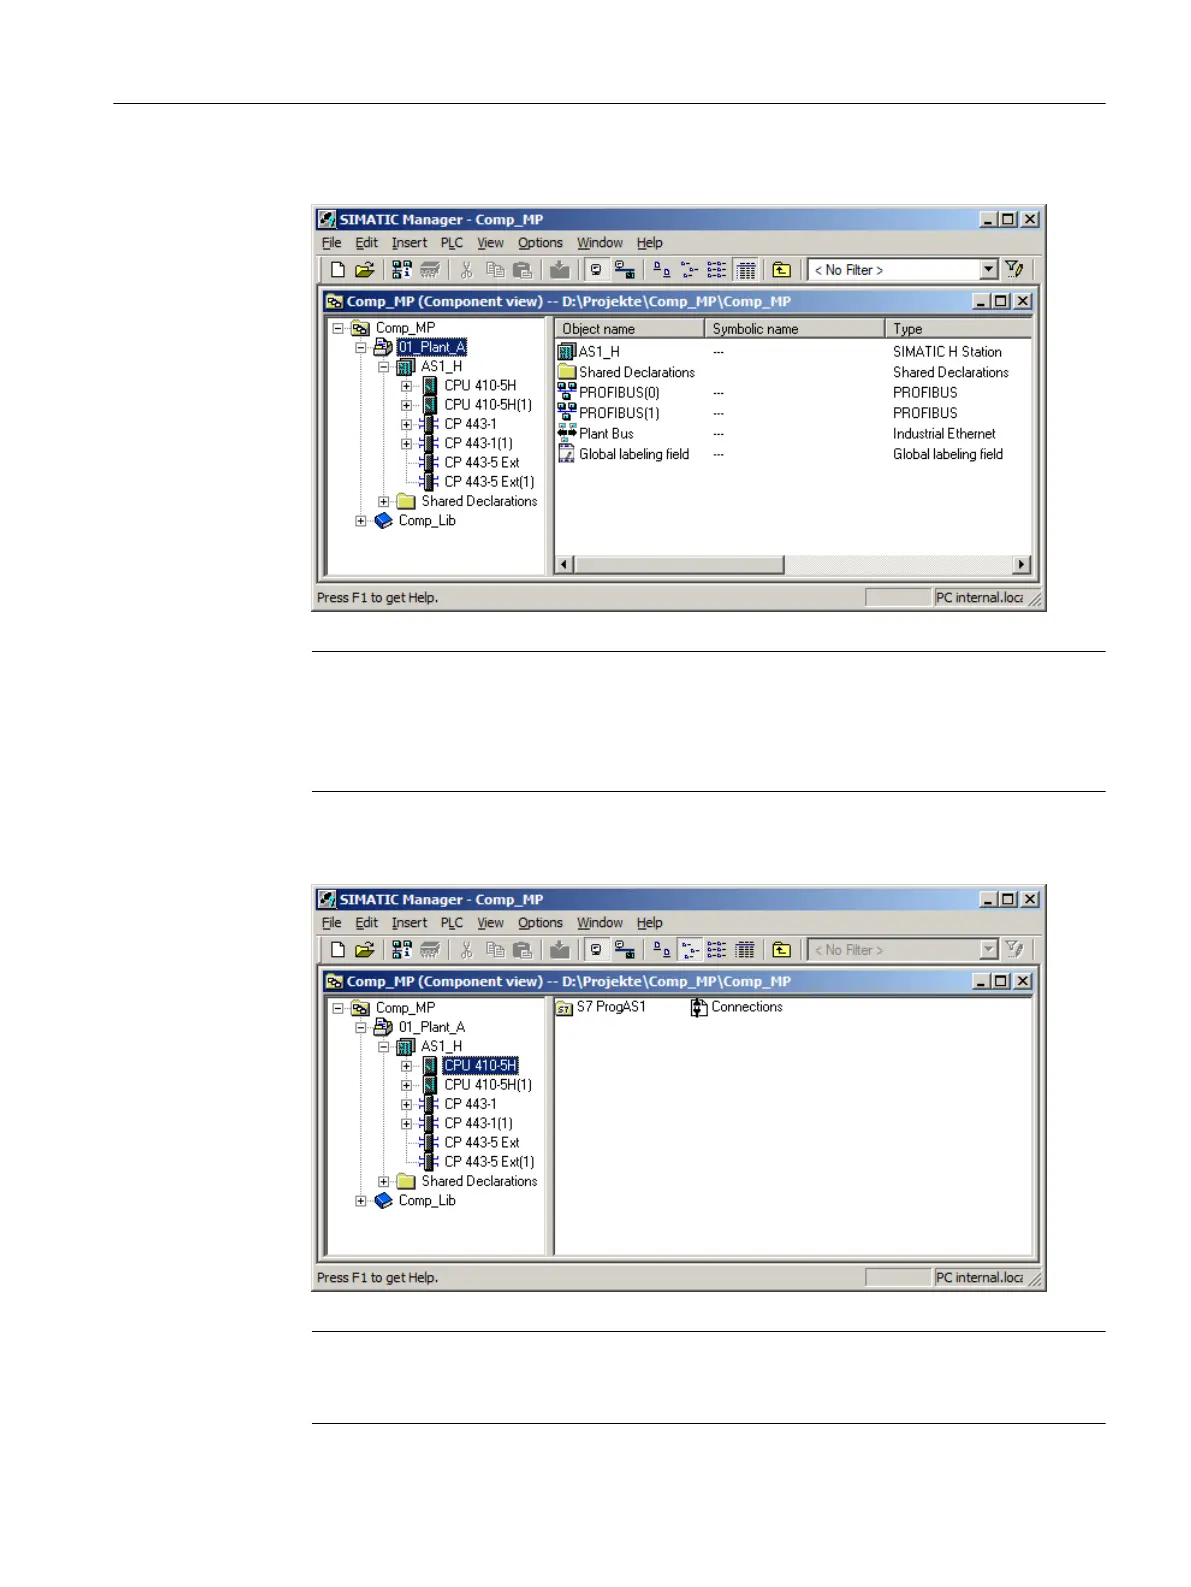This screenshot has height=1587, width=1191.
Task: Click filter edit funnel icon in upper toolbar
Action: 1014,270
